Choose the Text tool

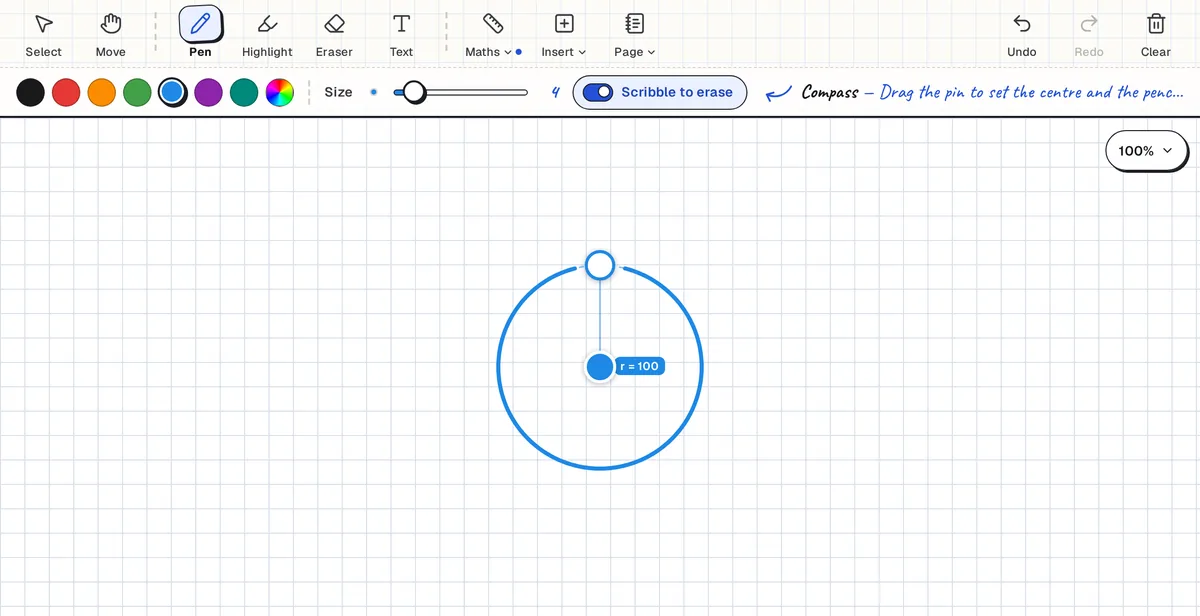[x=401, y=35]
